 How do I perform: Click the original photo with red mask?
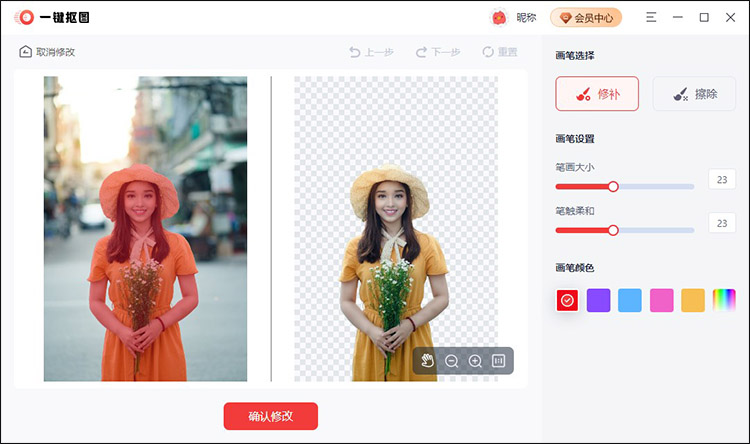145,229
